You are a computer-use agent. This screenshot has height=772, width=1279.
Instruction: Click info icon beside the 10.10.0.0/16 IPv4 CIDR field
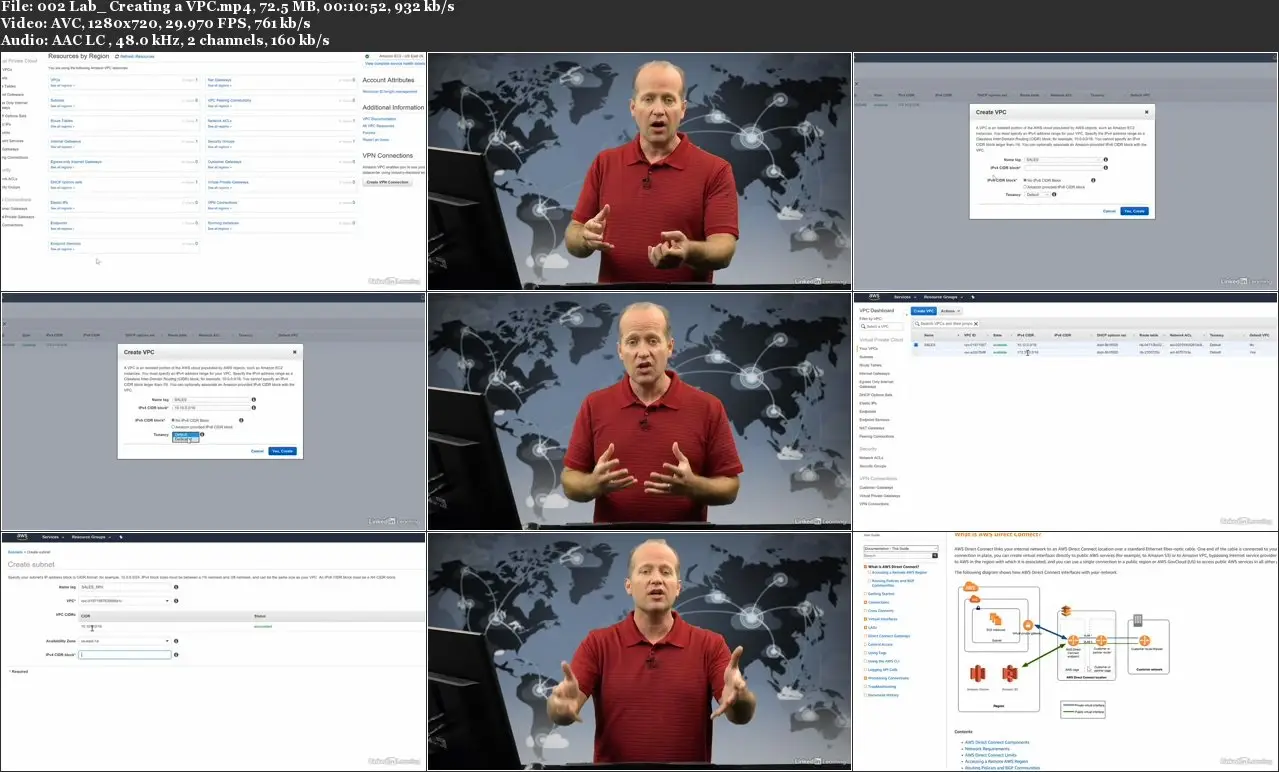click(x=254, y=407)
